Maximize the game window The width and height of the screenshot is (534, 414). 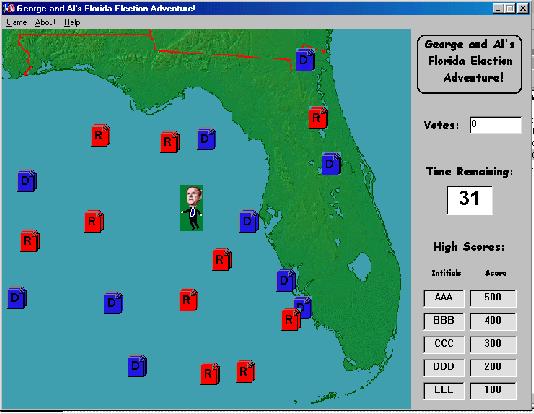[510, 8]
